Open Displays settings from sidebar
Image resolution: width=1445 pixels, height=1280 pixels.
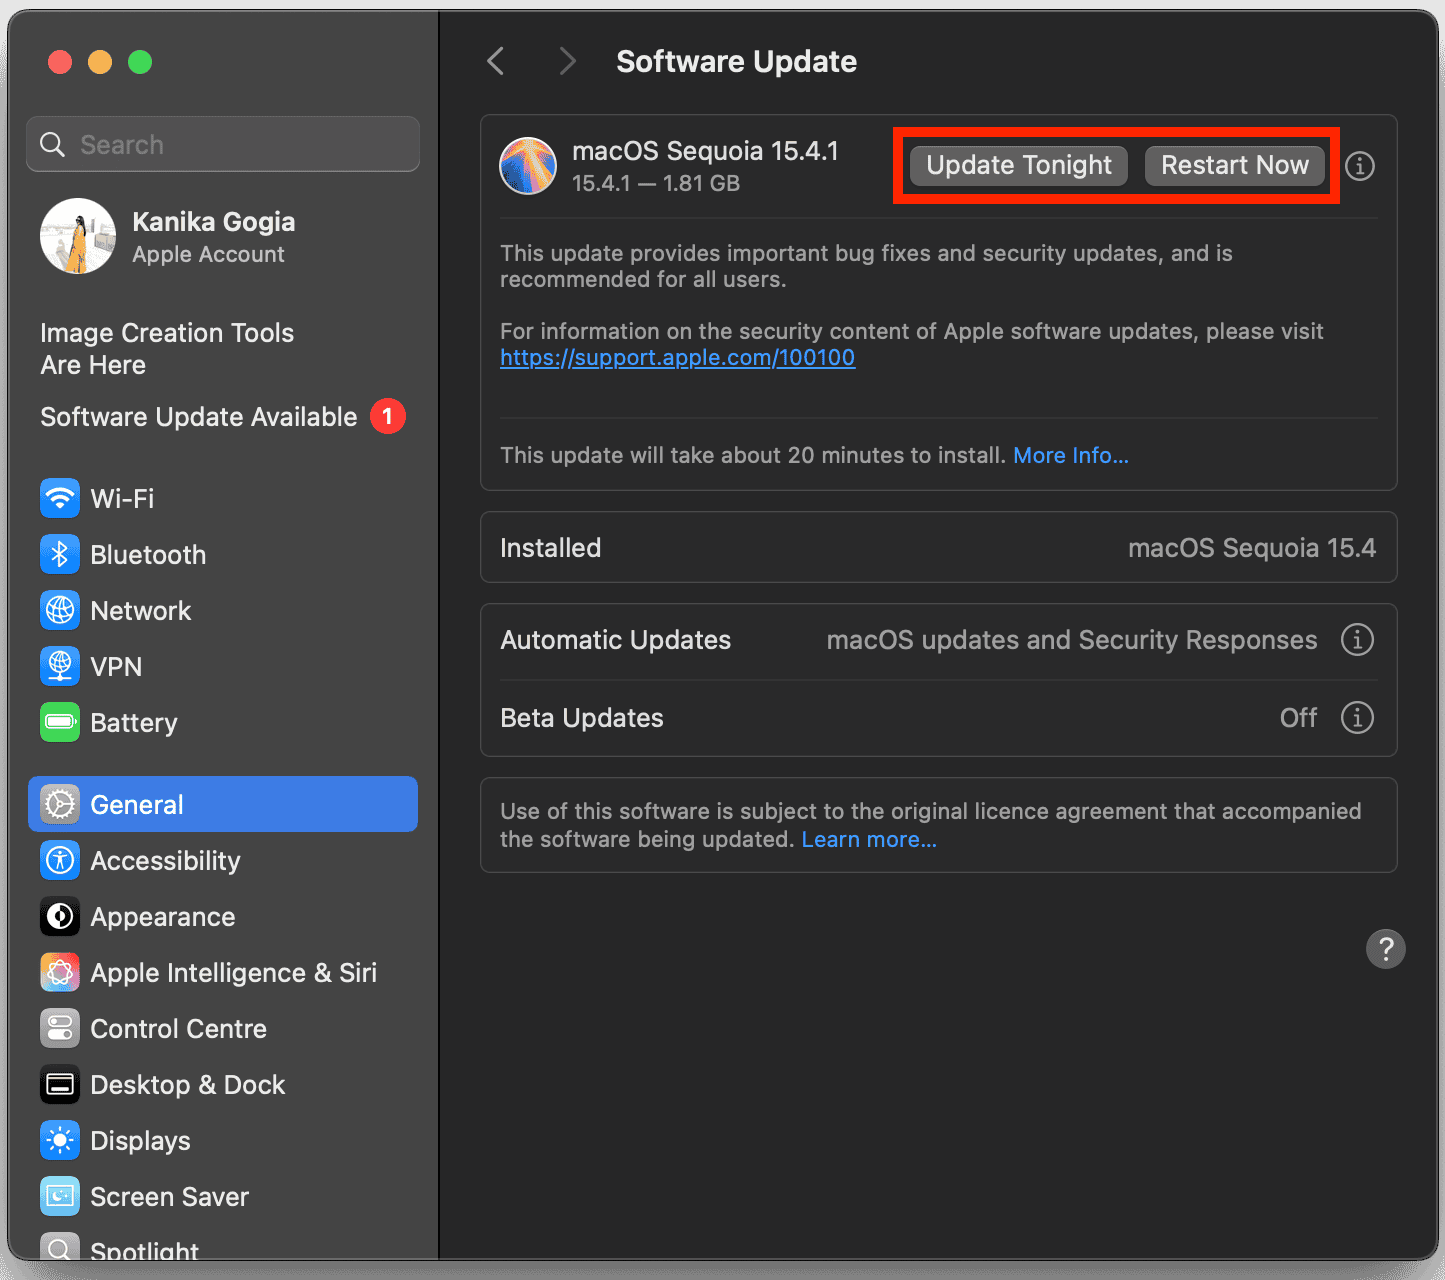(139, 1141)
